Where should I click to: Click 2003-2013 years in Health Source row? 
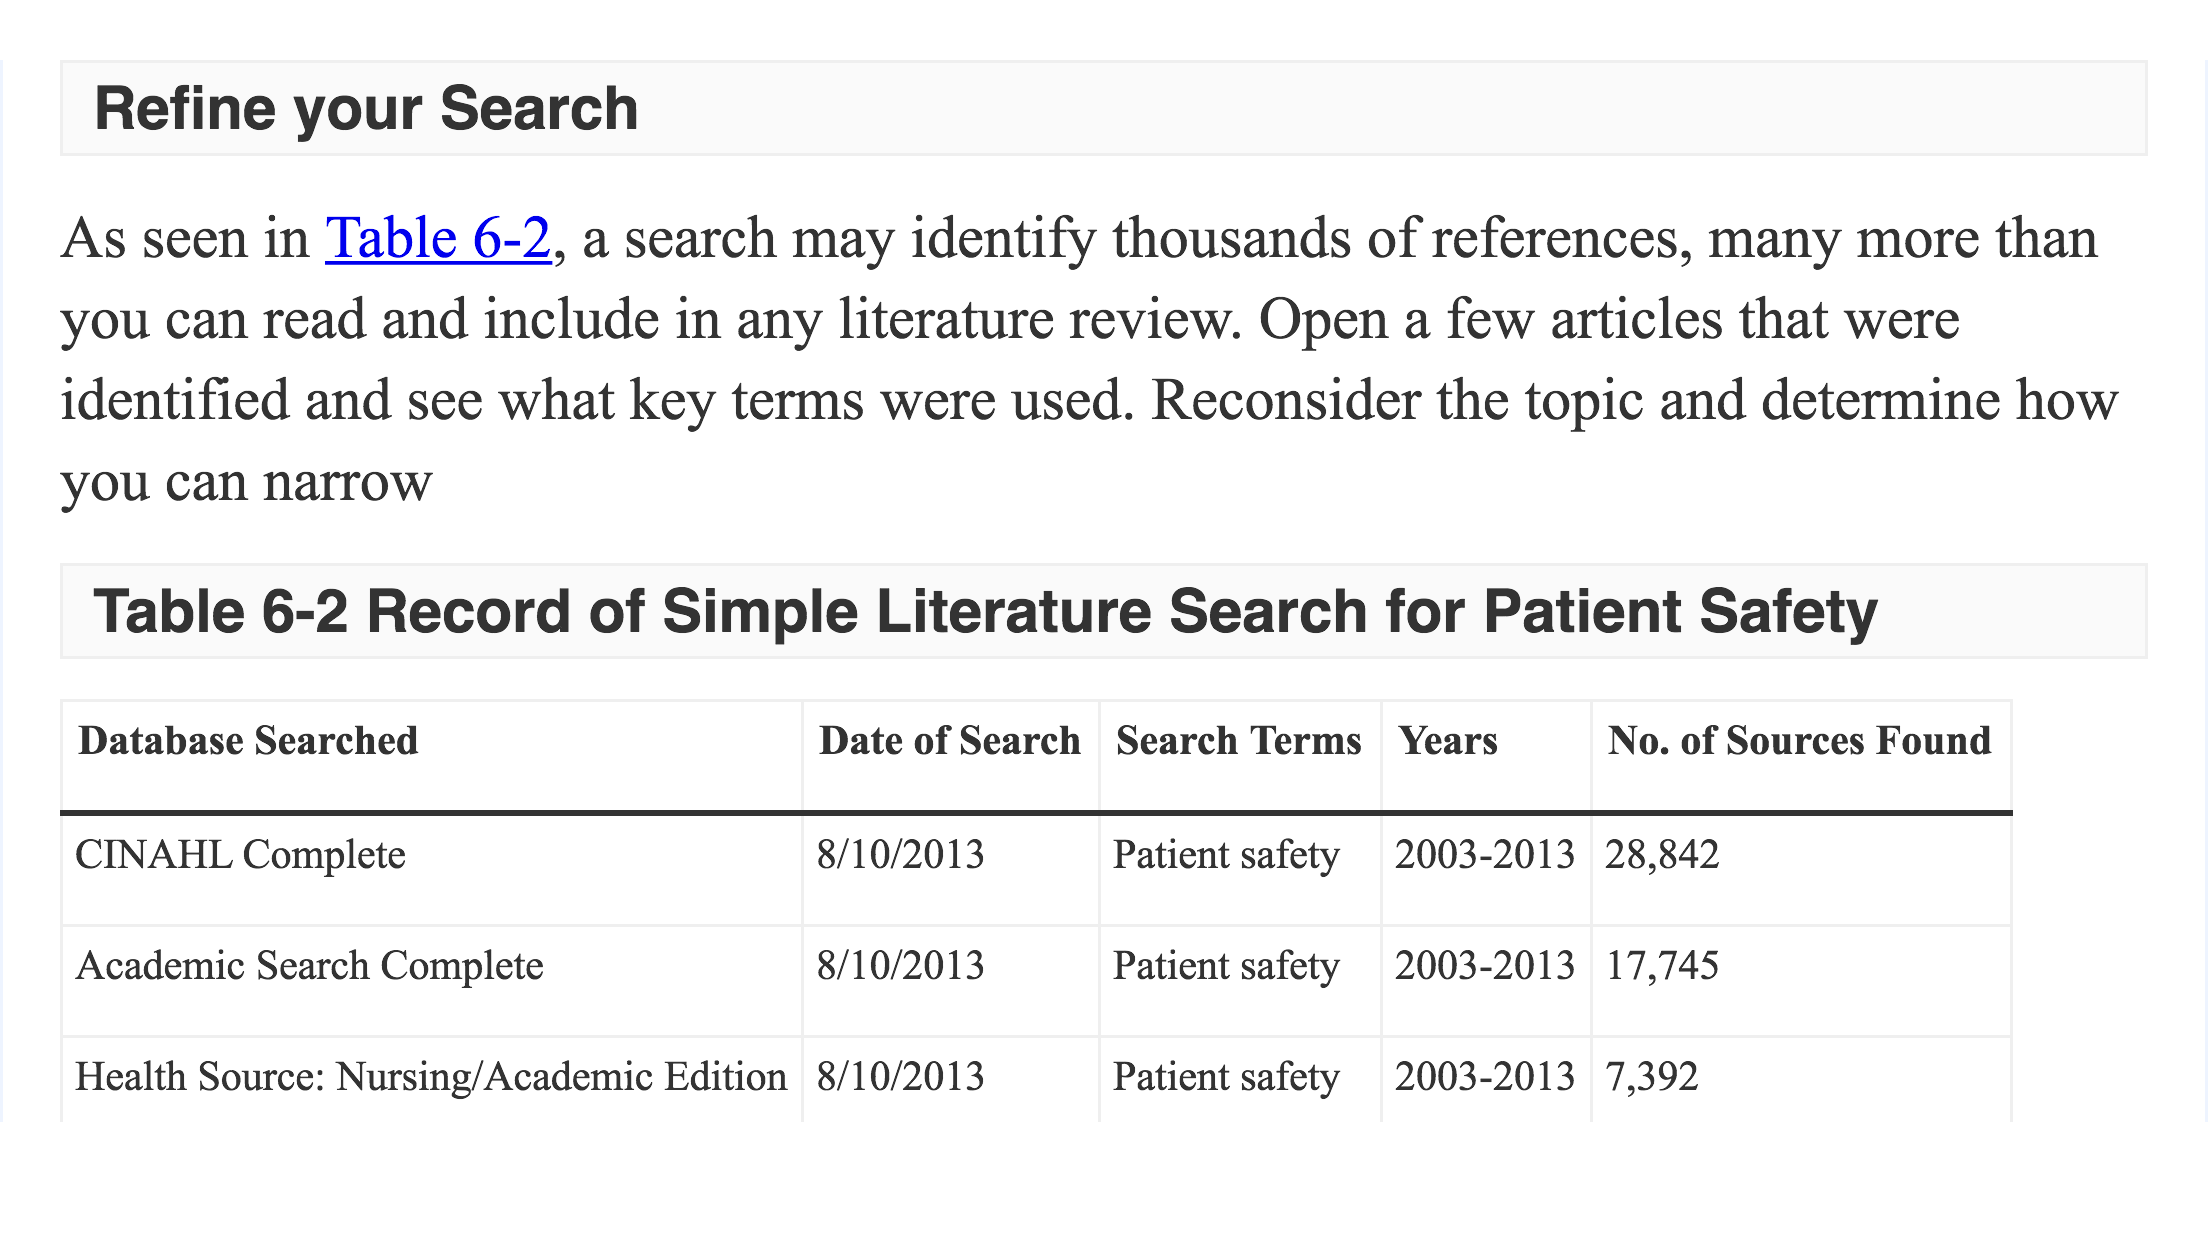click(x=1485, y=1077)
